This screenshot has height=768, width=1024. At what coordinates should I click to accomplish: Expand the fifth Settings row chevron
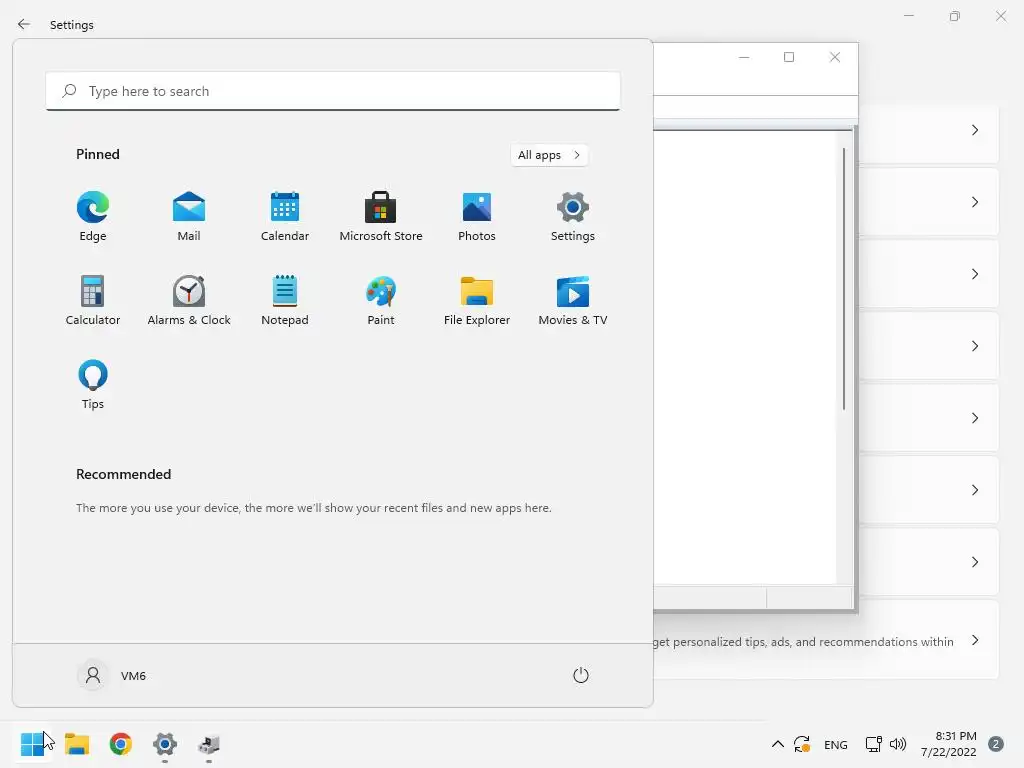click(x=974, y=418)
